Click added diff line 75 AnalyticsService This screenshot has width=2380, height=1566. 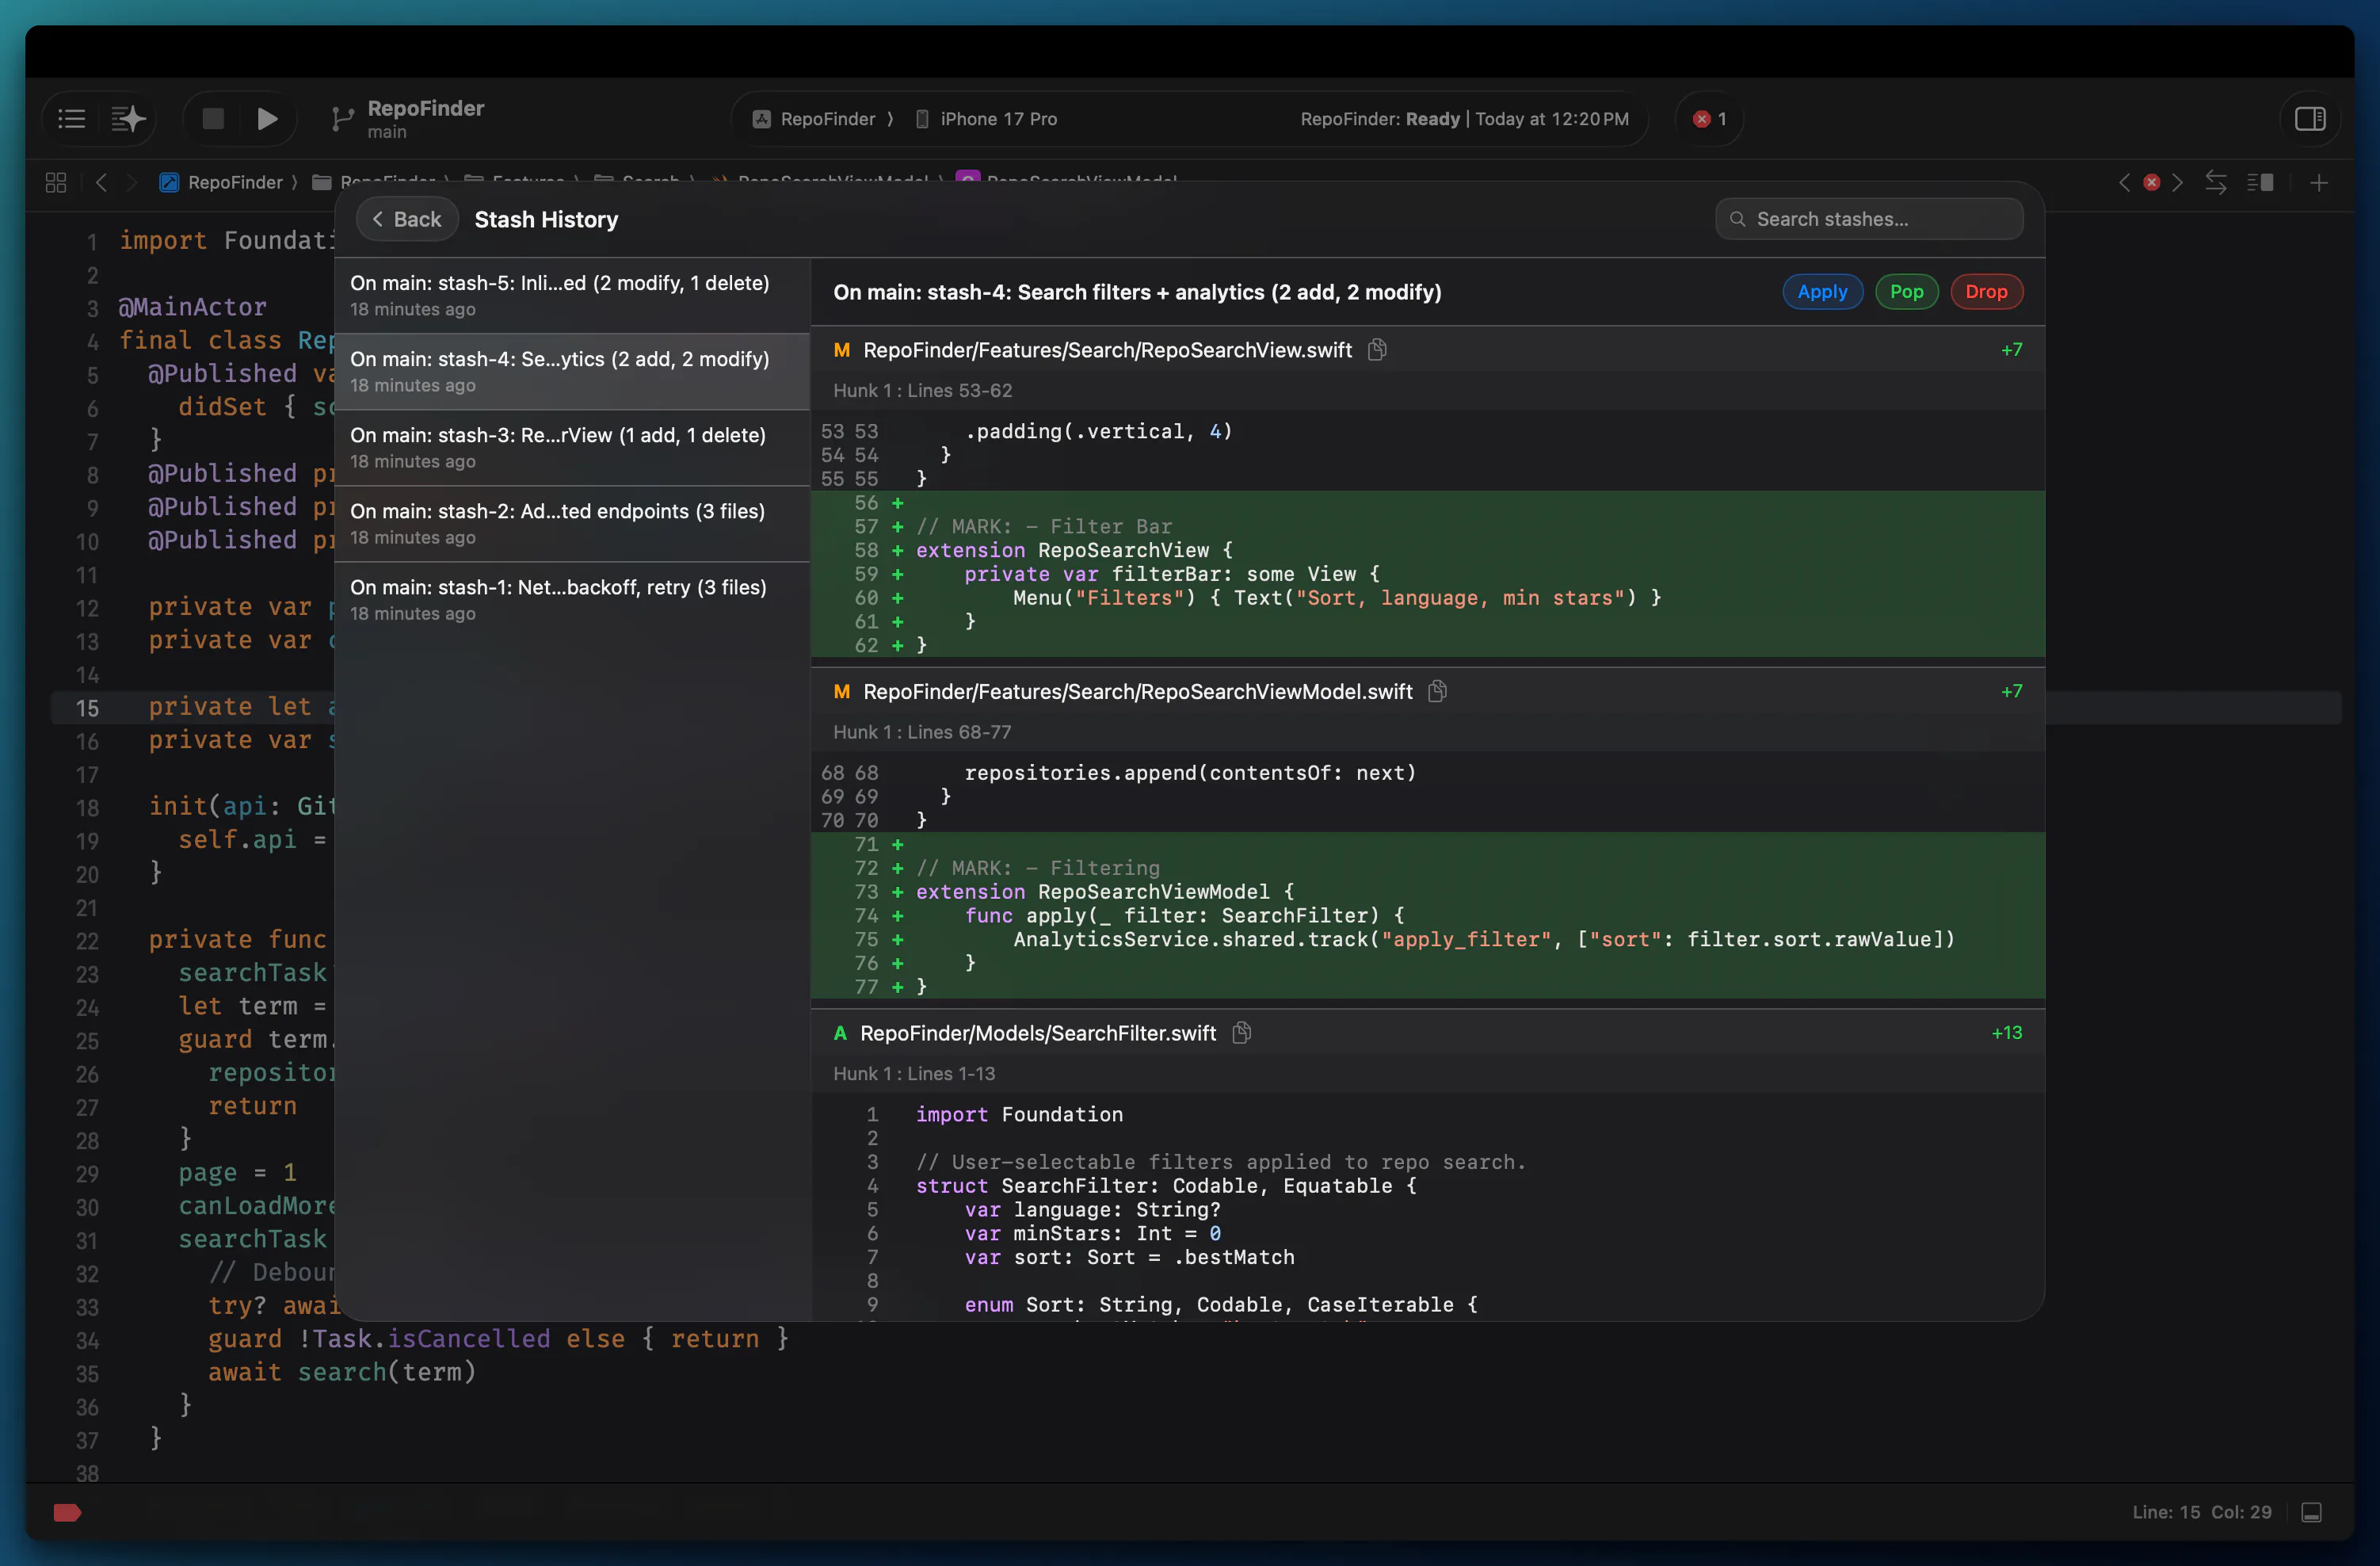click(x=1427, y=939)
